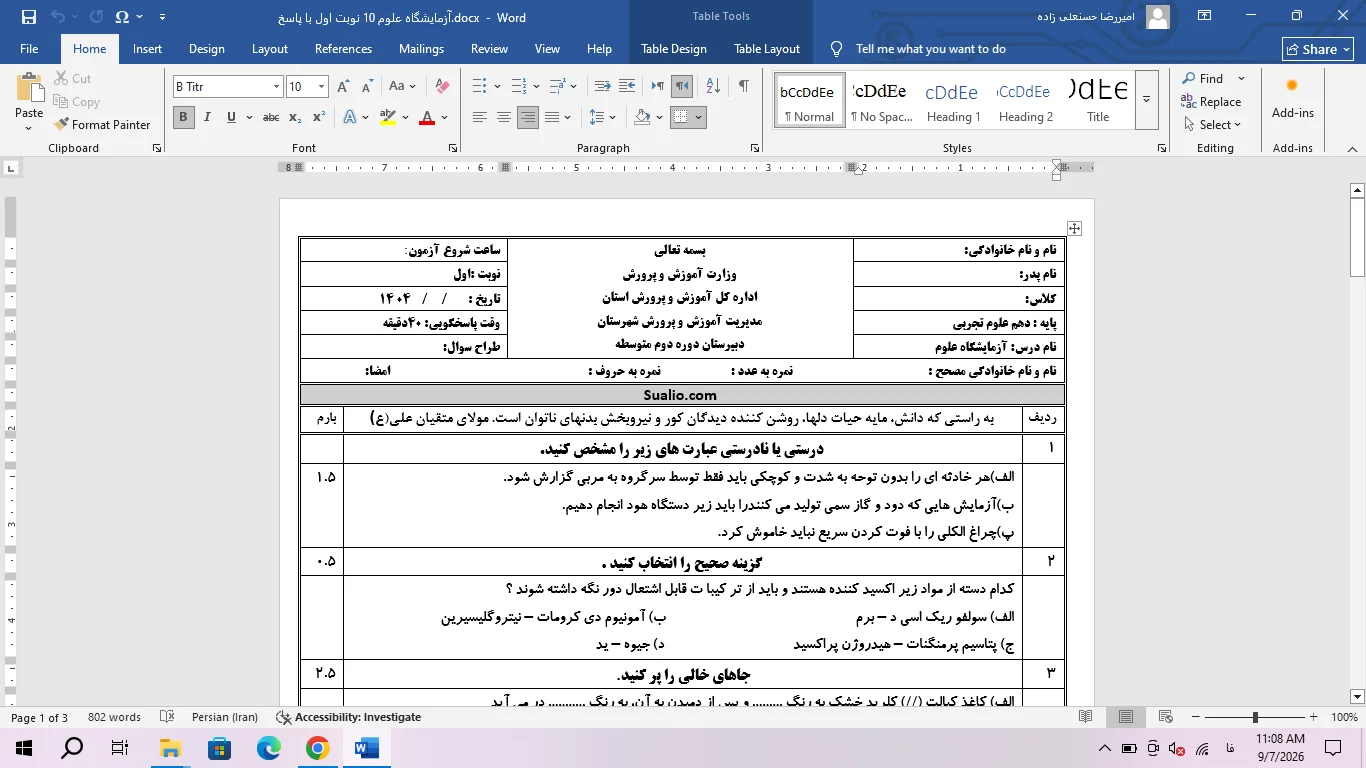Click the Find button

1202,78
